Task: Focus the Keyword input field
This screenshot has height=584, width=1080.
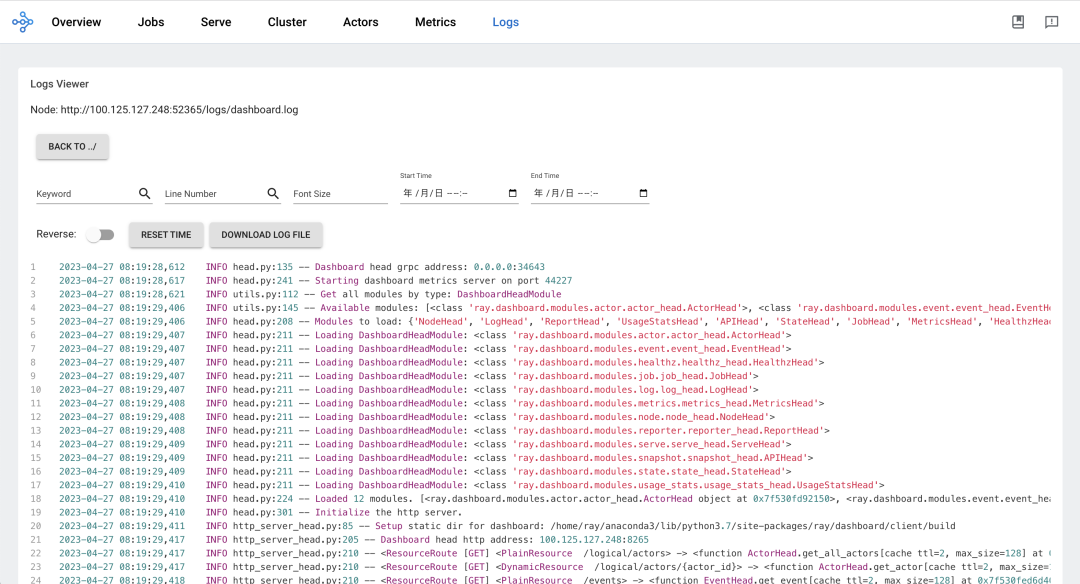Action: point(85,194)
